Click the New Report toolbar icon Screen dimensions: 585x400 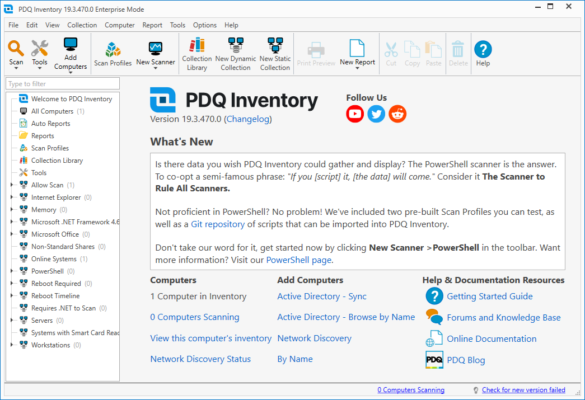point(357,48)
